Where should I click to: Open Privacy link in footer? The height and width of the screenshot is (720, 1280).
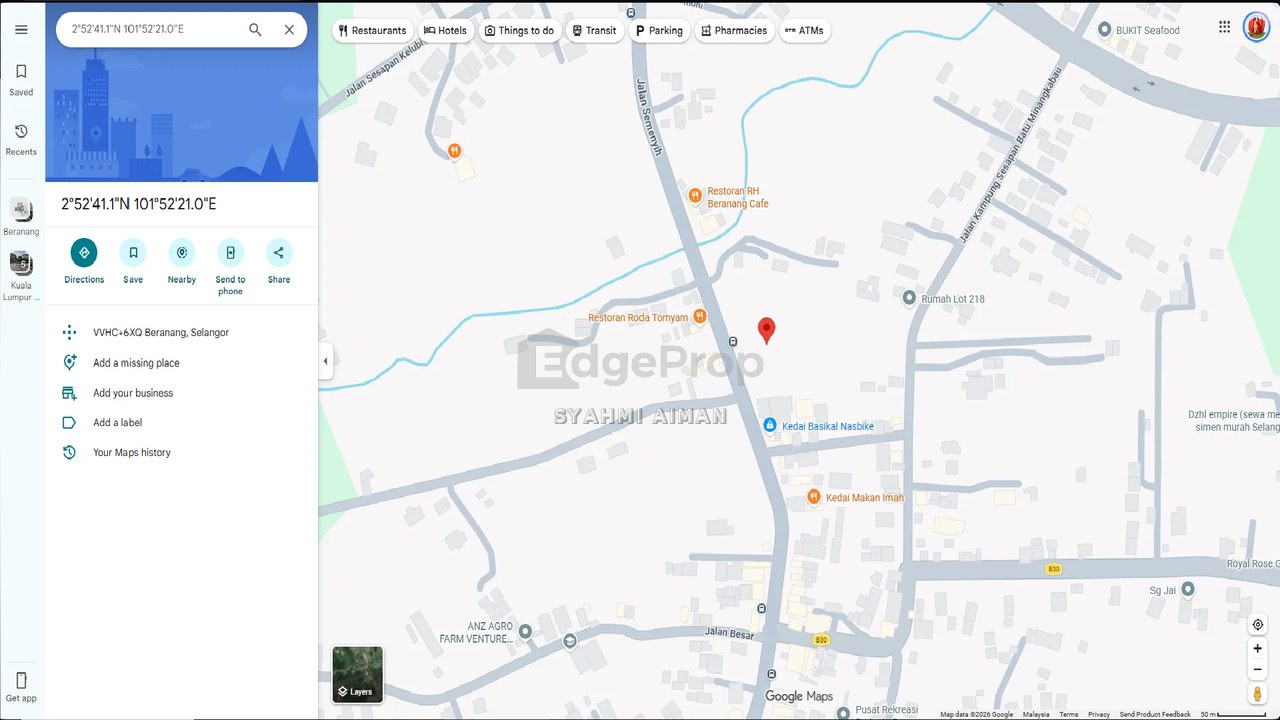coord(1099,714)
